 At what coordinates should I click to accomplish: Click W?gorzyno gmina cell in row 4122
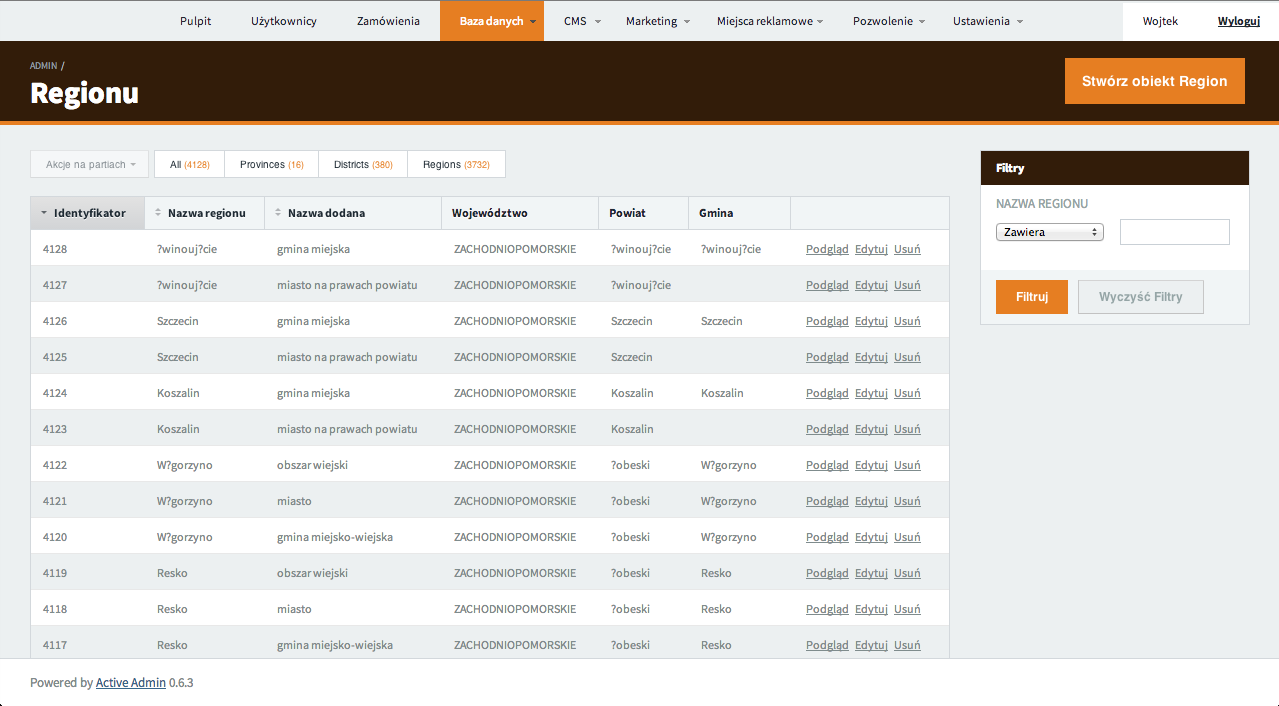[x=729, y=465]
